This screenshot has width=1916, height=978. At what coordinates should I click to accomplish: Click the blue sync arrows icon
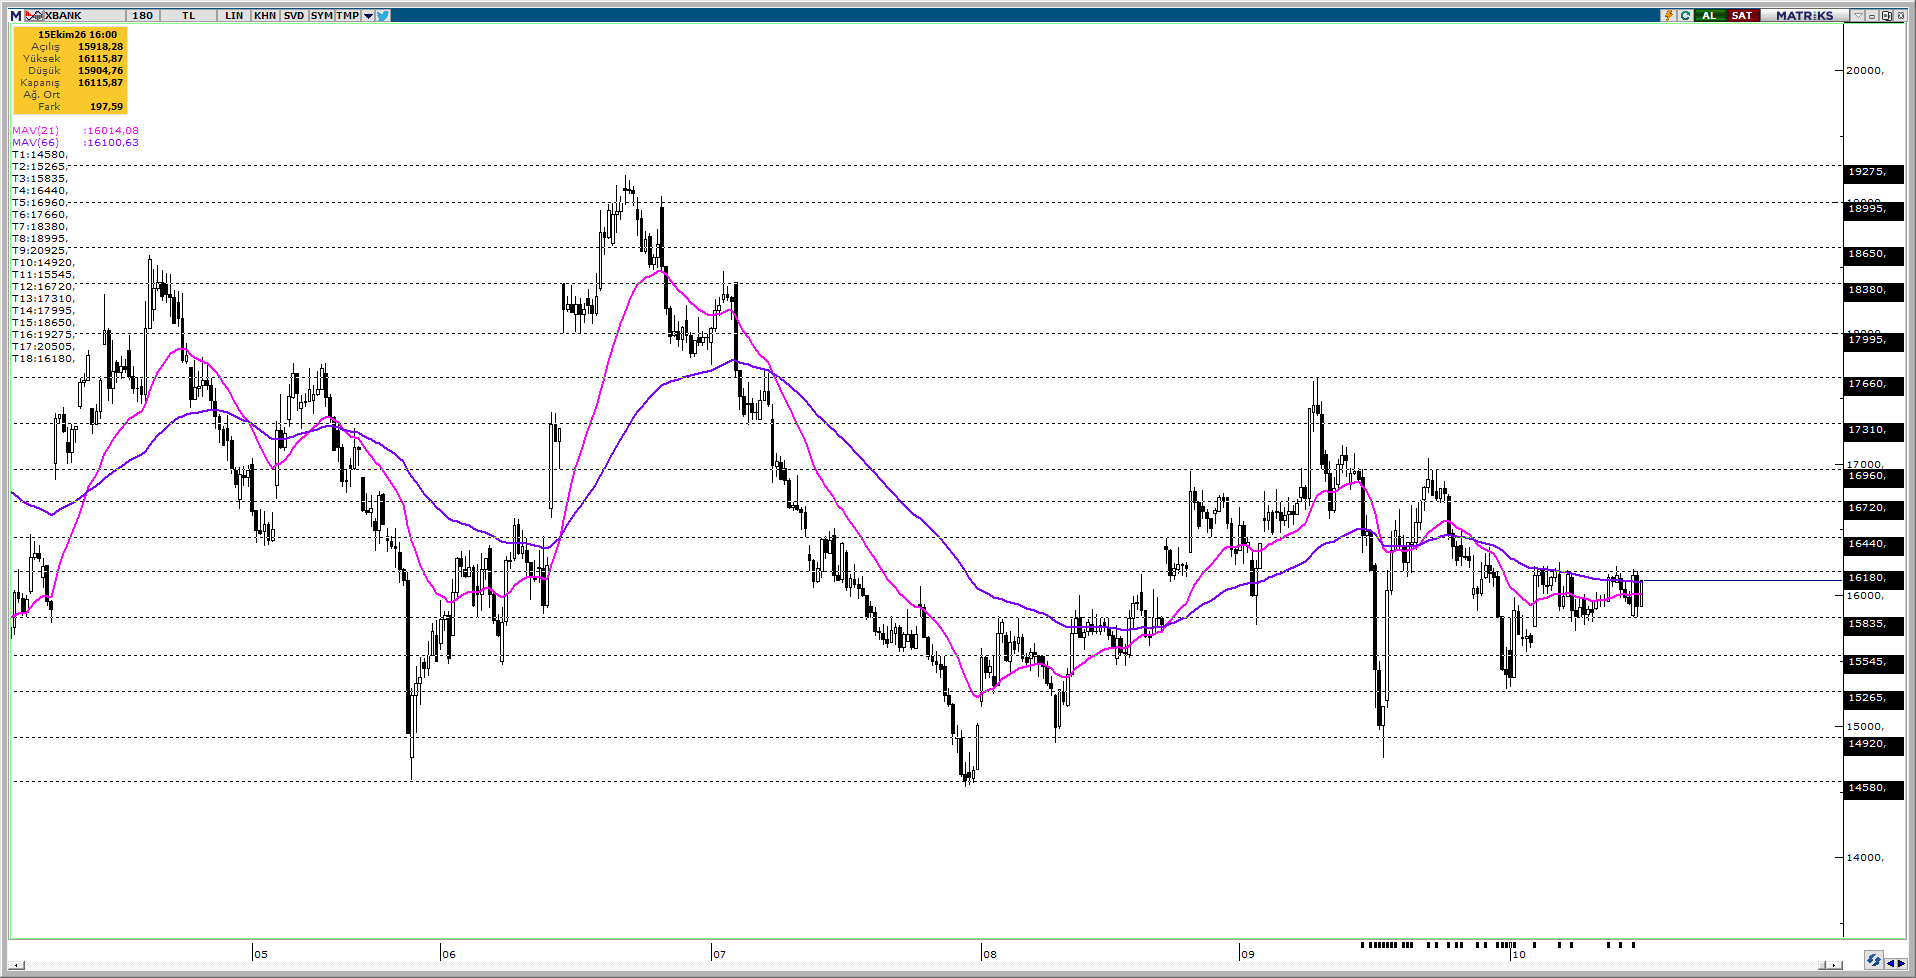(1873, 960)
